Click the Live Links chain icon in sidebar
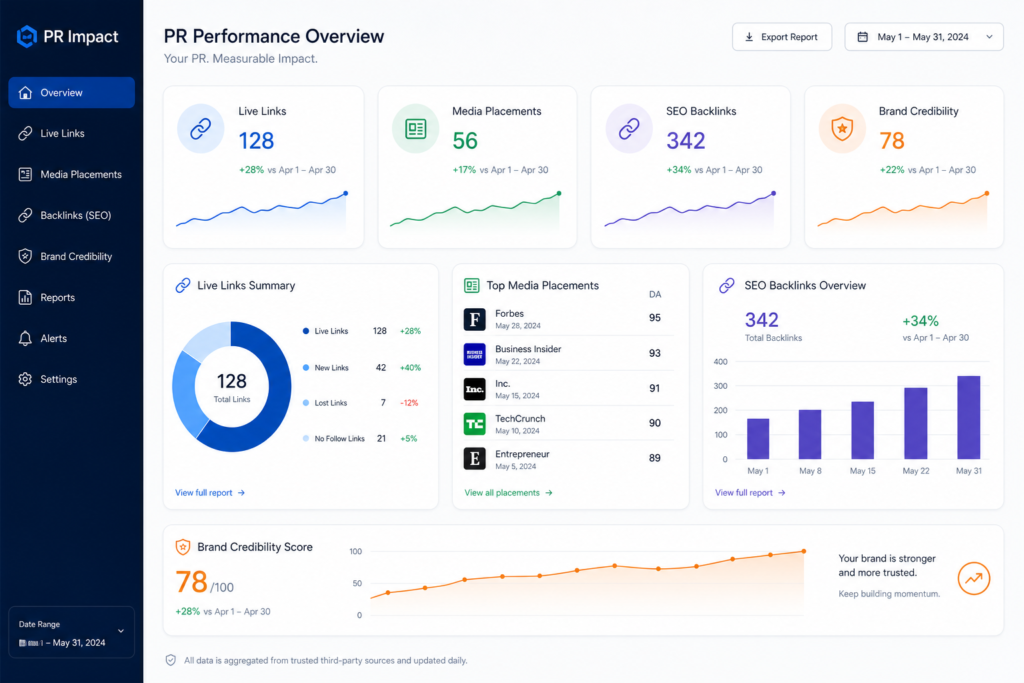The height and width of the screenshot is (683, 1024). point(25,133)
